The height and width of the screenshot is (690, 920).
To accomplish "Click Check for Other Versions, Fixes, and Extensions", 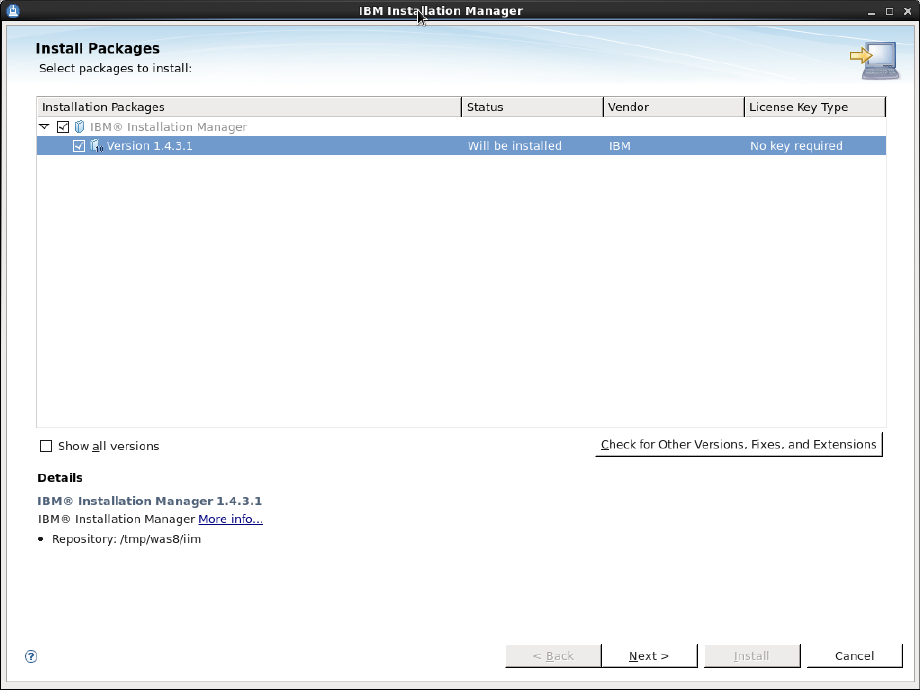I will (739, 444).
